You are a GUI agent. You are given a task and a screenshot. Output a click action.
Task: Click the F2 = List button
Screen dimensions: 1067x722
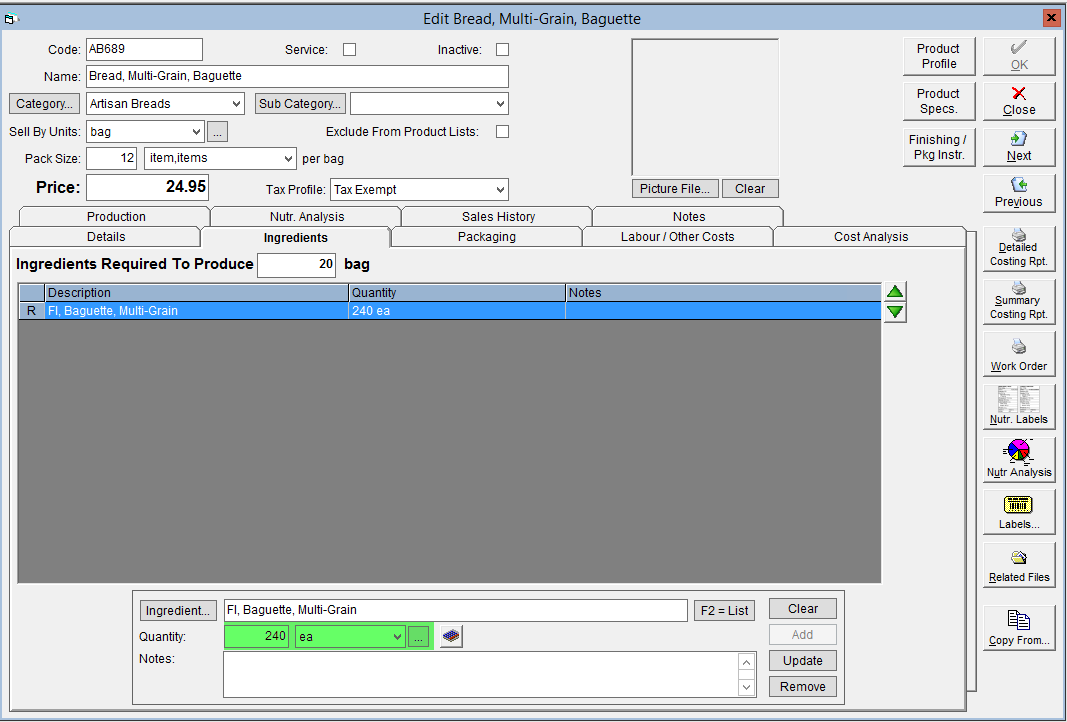(x=725, y=610)
